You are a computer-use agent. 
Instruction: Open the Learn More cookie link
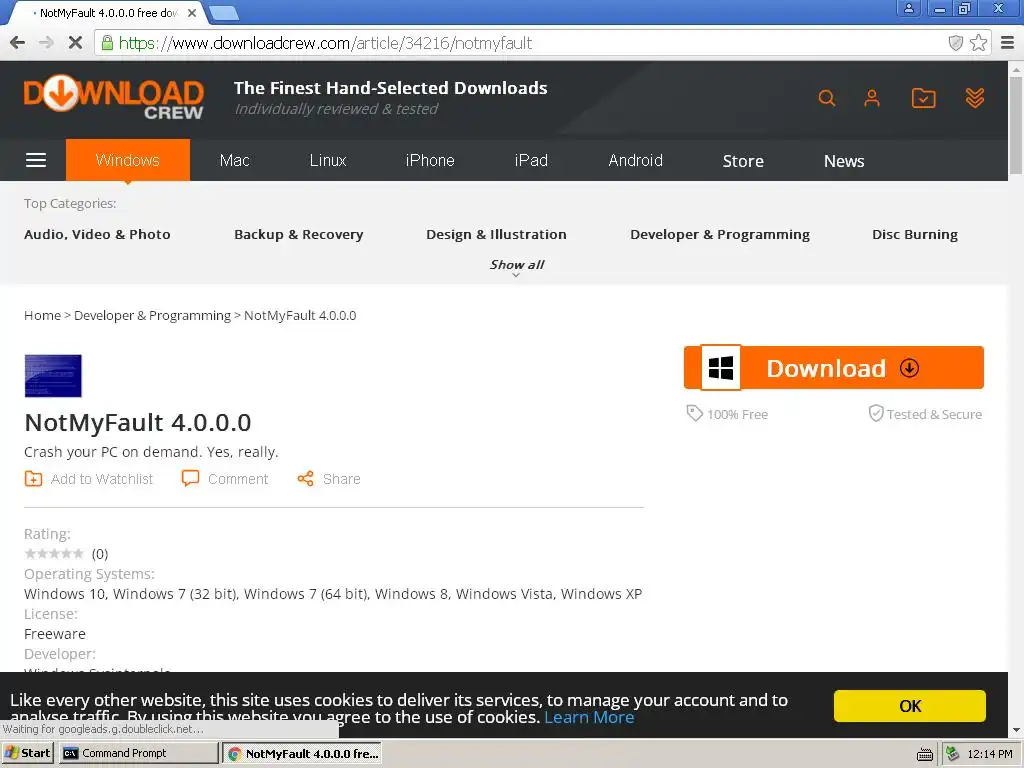coord(589,717)
